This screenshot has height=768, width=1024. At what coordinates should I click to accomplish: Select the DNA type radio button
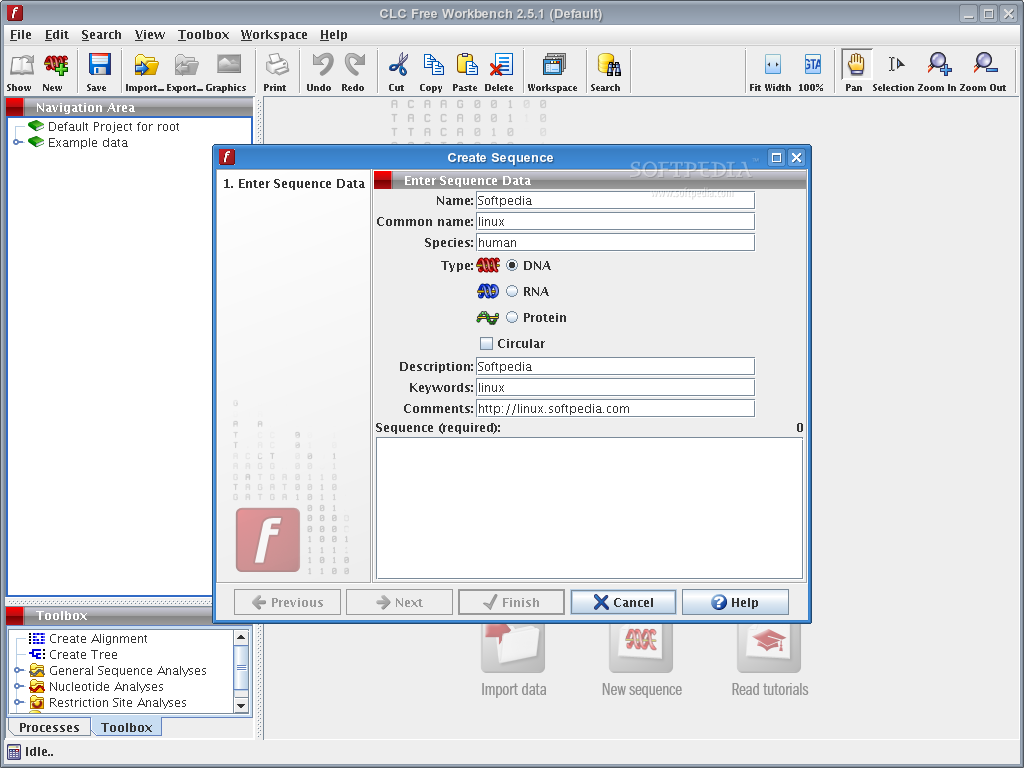(x=512, y=265)
